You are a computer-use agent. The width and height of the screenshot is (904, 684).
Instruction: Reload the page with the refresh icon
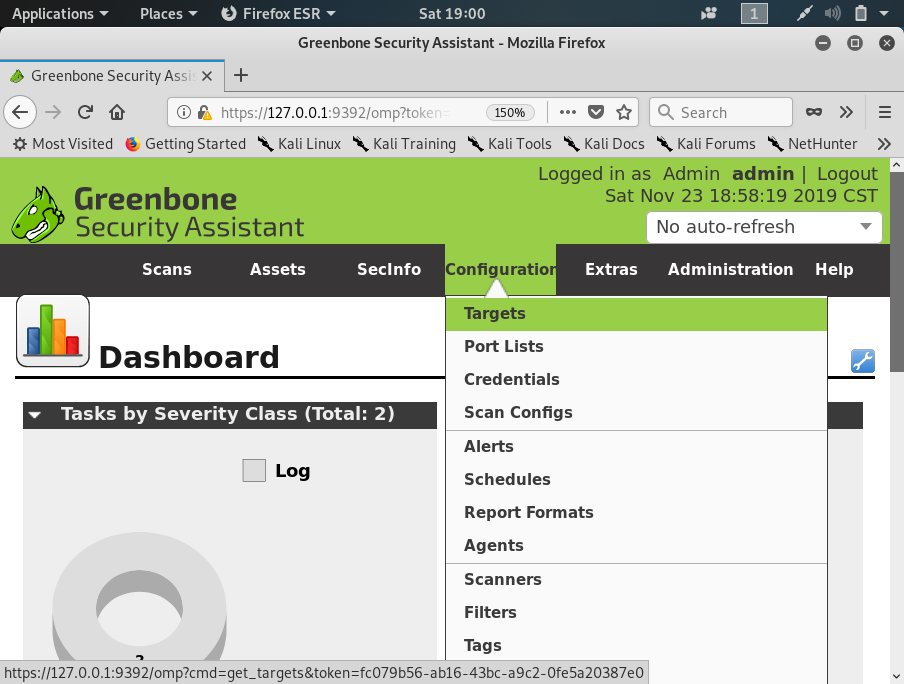(85, 112)
